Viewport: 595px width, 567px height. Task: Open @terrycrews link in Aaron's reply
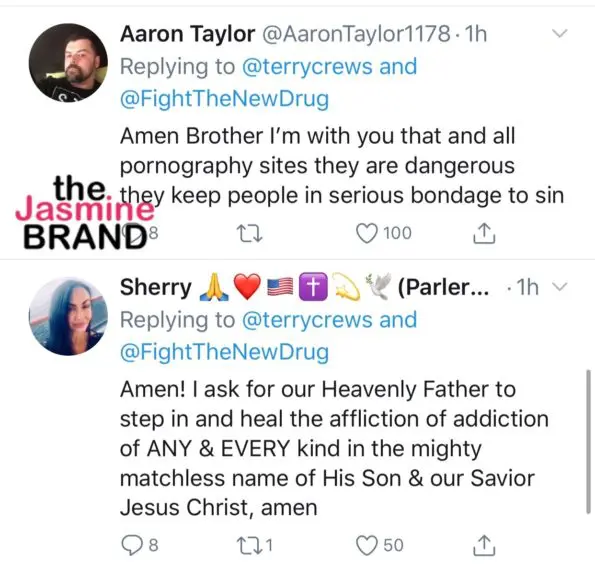click(x=307, y=66)
